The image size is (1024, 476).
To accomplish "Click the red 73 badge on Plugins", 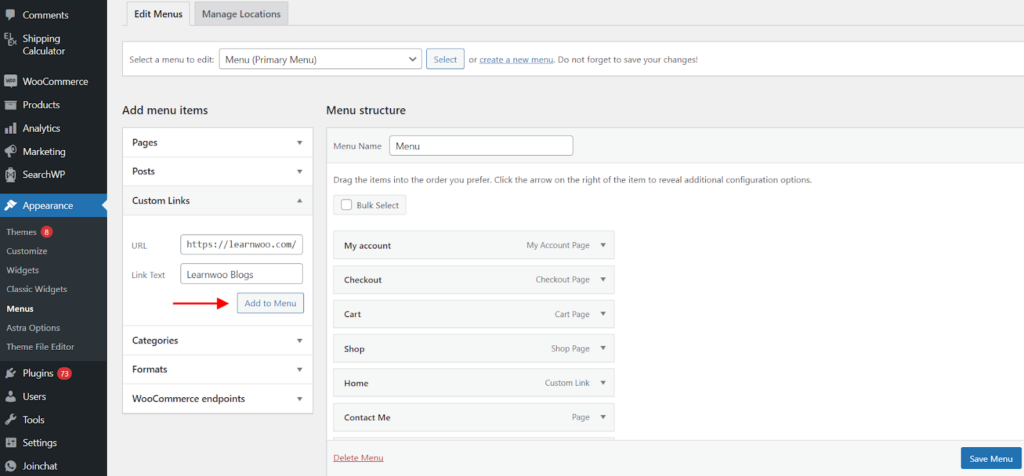I will (x=64, y=373).
